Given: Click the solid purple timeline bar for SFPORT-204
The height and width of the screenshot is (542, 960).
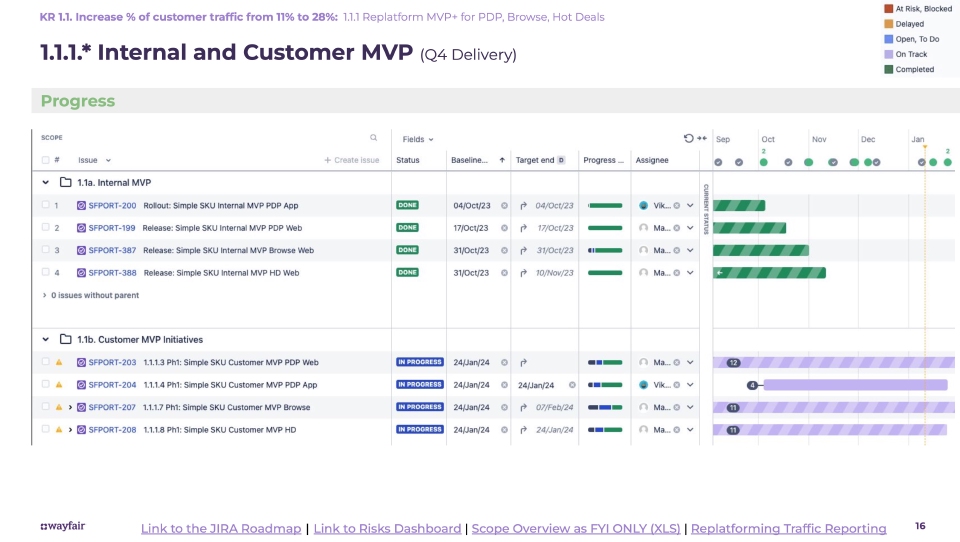Looking at the screenshot, I should [x=855, y=385].
